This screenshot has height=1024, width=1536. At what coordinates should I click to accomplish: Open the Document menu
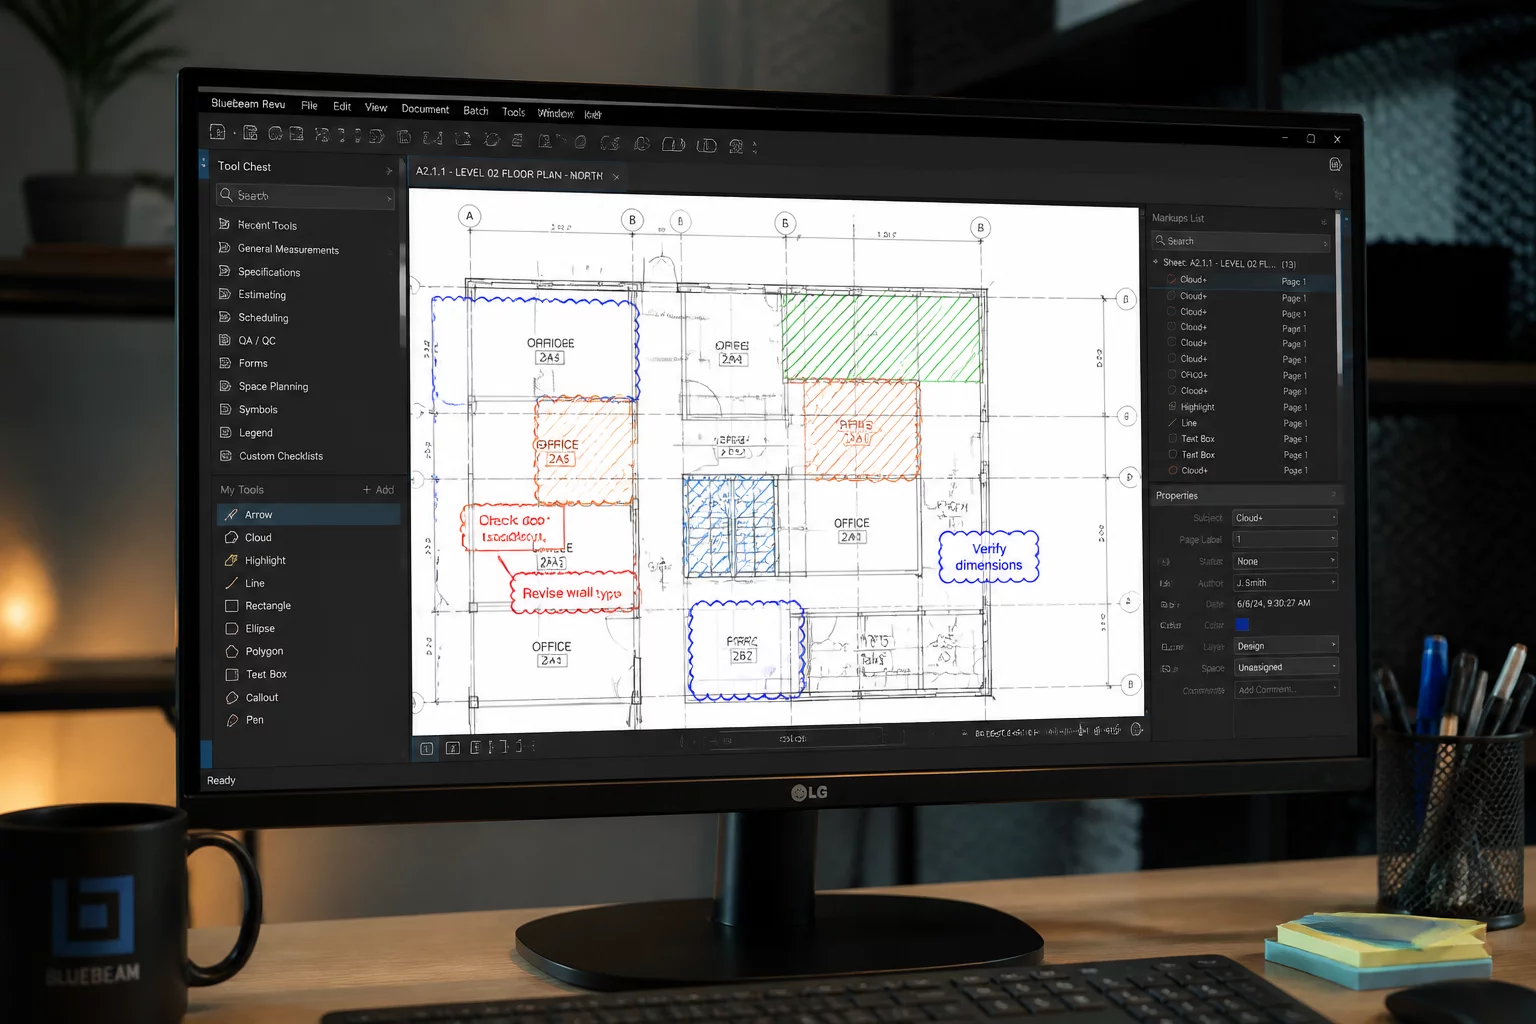tap(425, 109)
